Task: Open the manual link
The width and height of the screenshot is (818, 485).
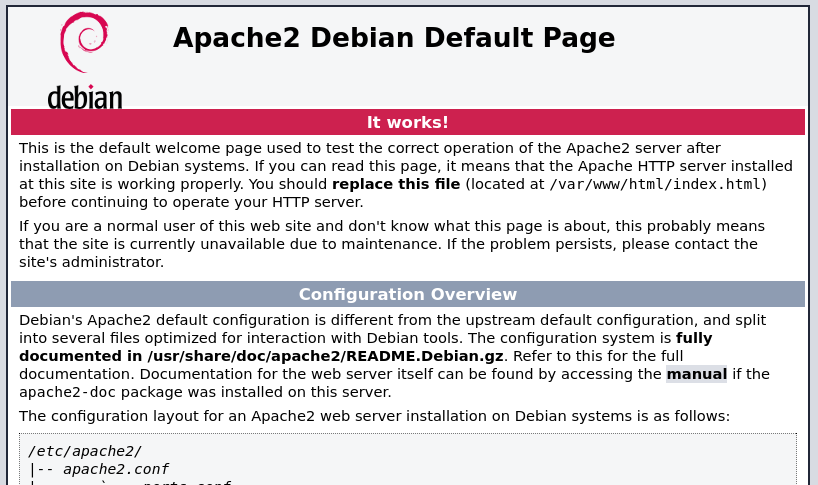Action: coord(696,374)
